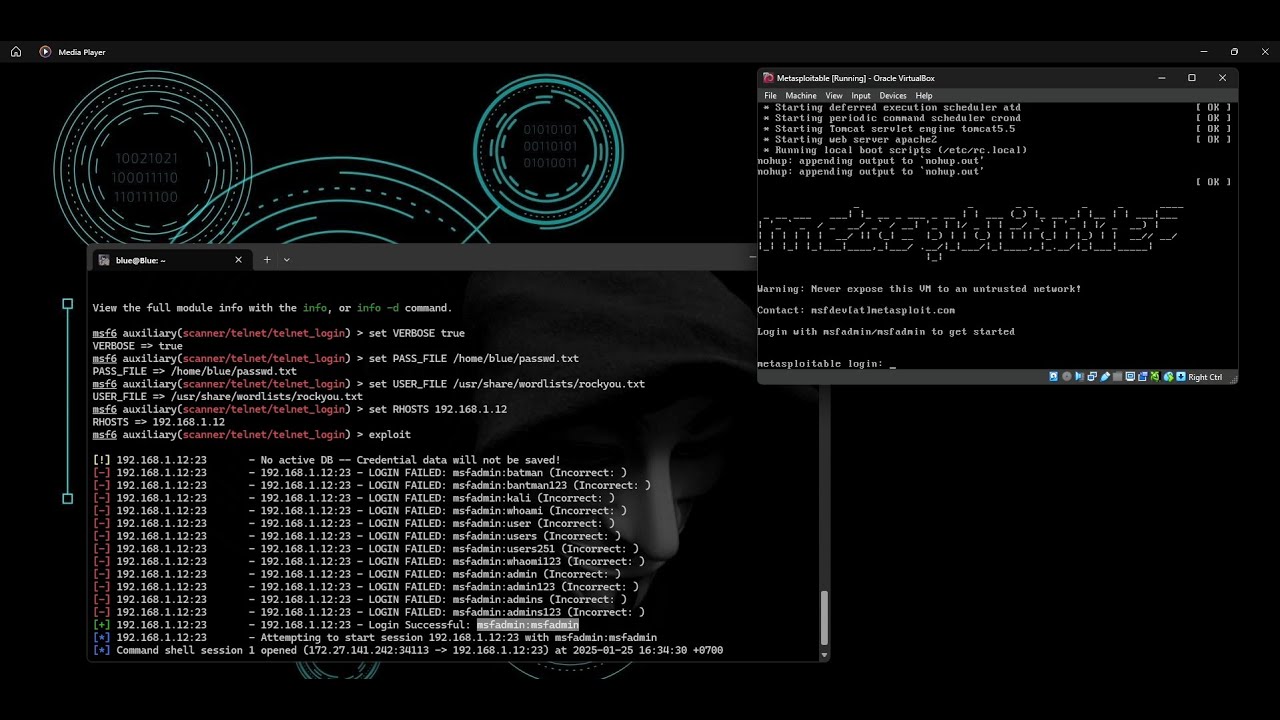This screenshot has height=720, width=1280.
Task: Restore down the Media Player window
Action: pyautogui.click(x=1234, y=51)
